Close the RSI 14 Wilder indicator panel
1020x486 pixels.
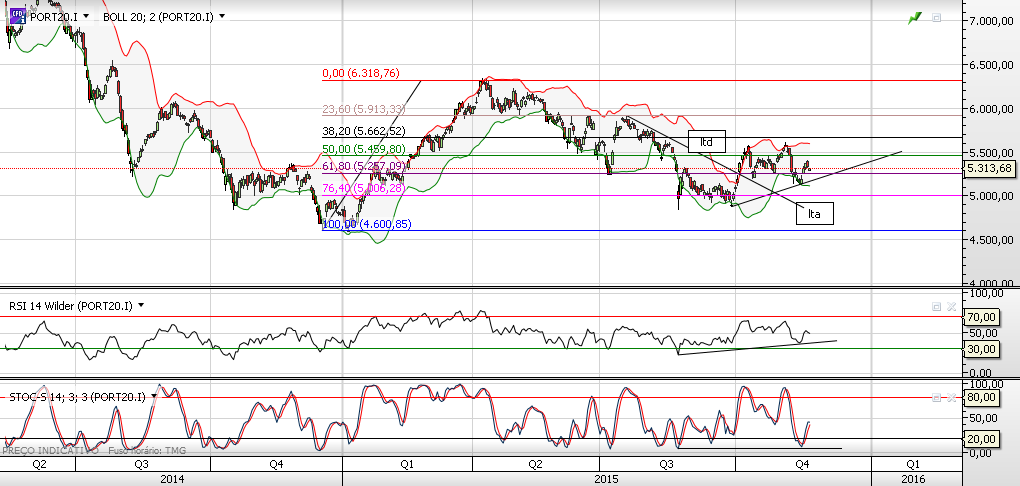950,306
